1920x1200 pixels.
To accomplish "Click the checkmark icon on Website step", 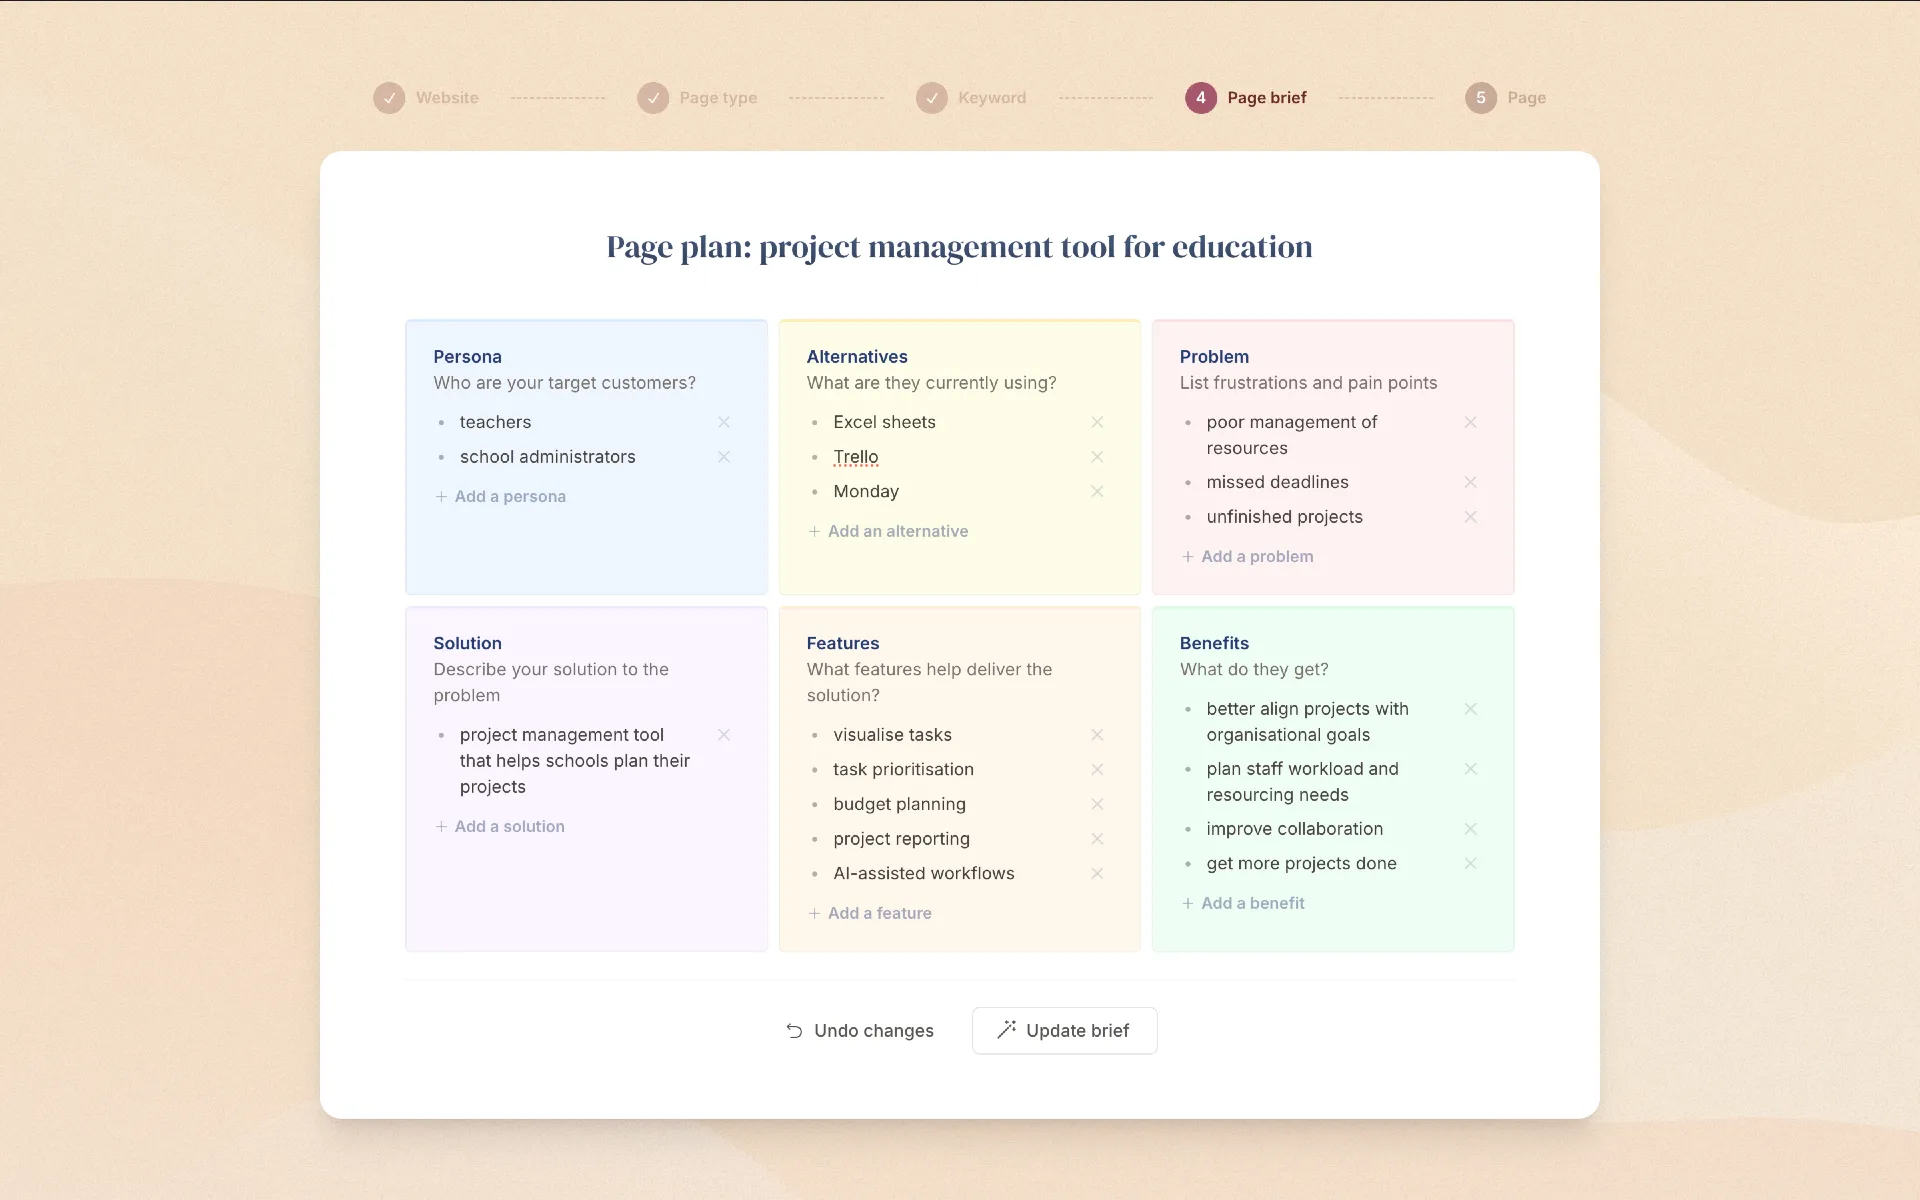I will [388, 97].
